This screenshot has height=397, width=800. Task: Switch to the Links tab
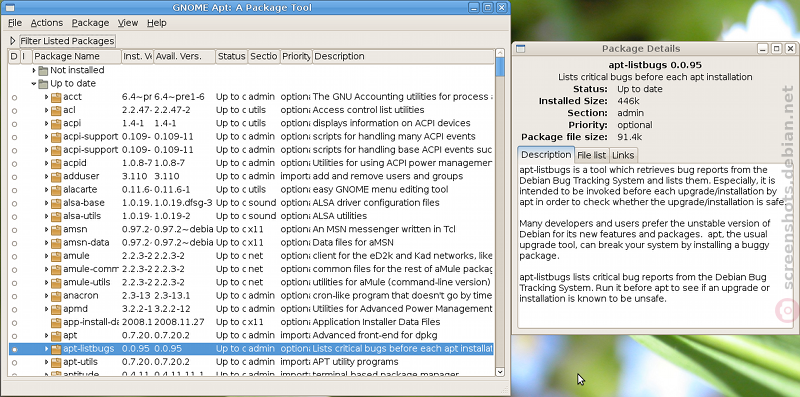623,155
